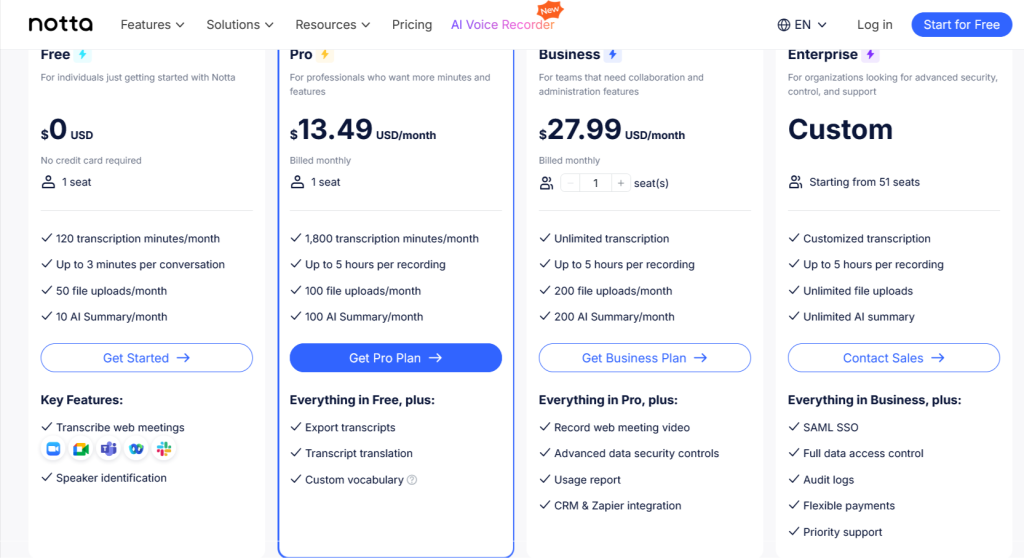This screenshot has width=1024, height=558.
Task: Open the Resources dropdown menu
Action: 332,25
